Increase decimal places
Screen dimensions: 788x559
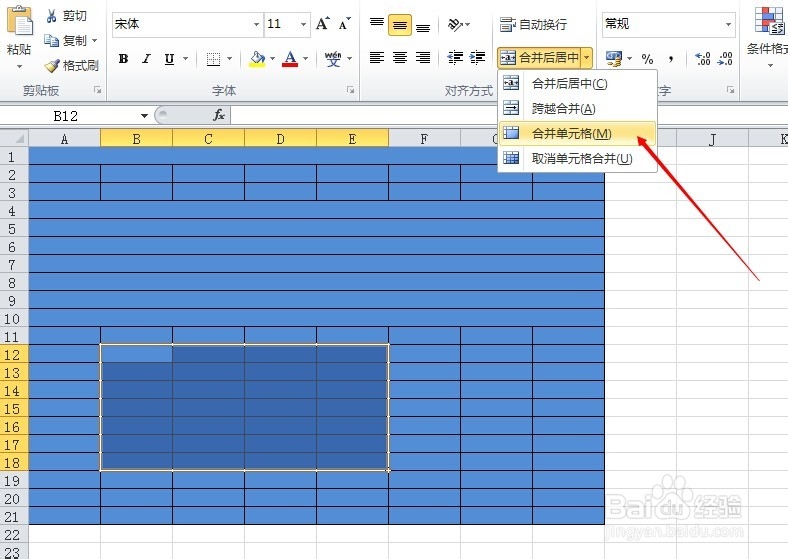tap(703, 59)
